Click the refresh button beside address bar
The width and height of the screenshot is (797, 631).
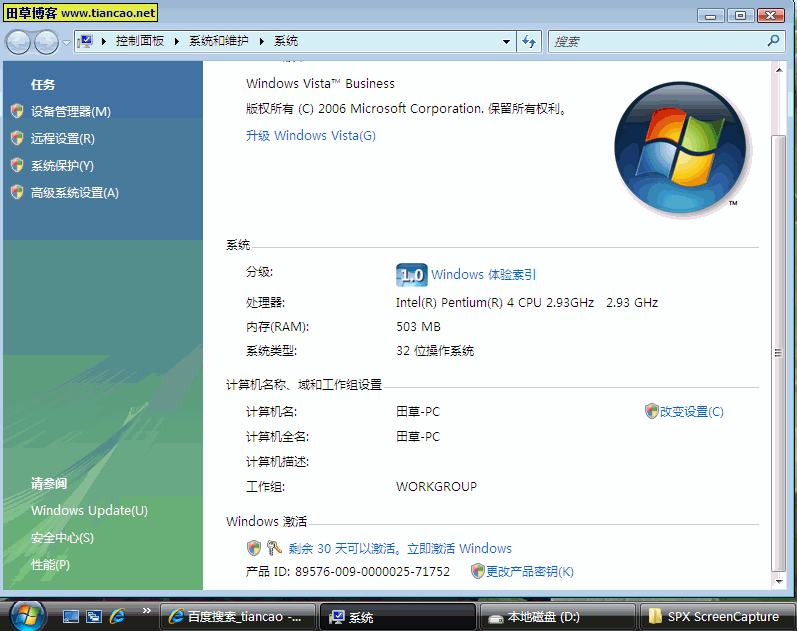tap(529, 42)
